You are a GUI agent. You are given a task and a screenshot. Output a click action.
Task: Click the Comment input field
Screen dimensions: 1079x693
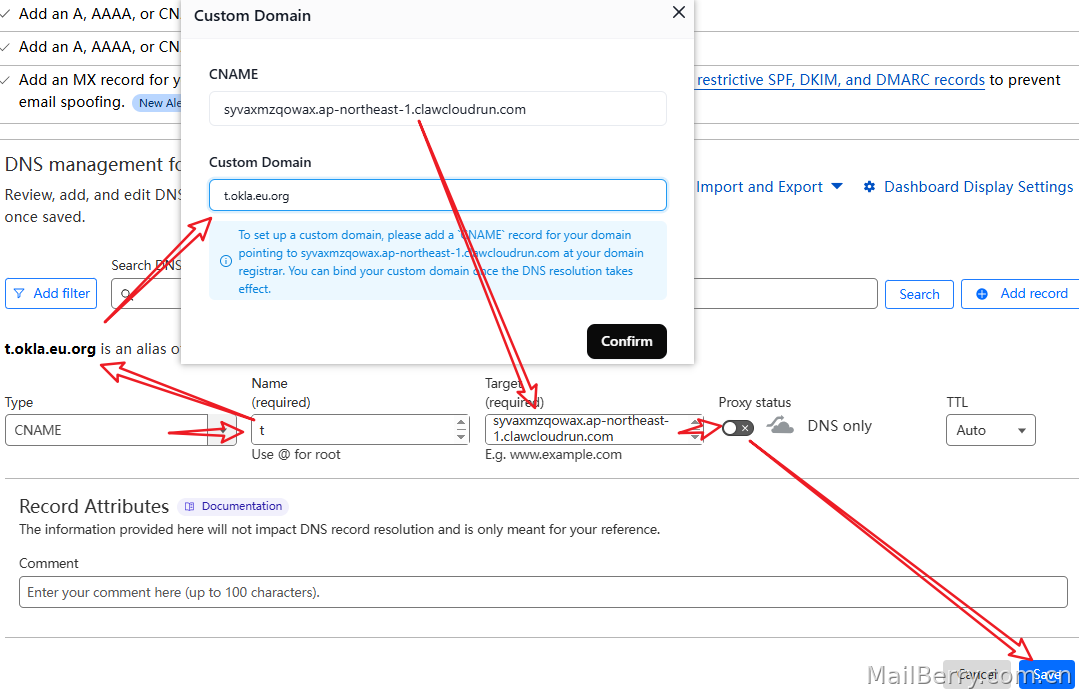click(x=543, y=592)
